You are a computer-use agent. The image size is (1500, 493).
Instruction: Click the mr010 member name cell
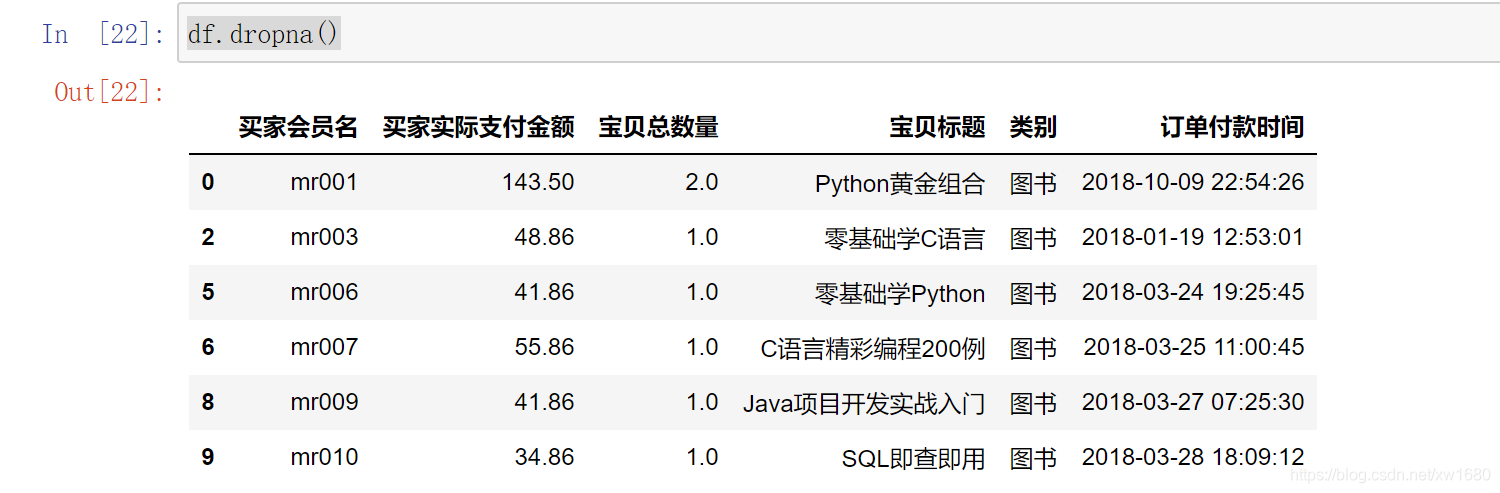pyautogui.click(x=324, y=457)
